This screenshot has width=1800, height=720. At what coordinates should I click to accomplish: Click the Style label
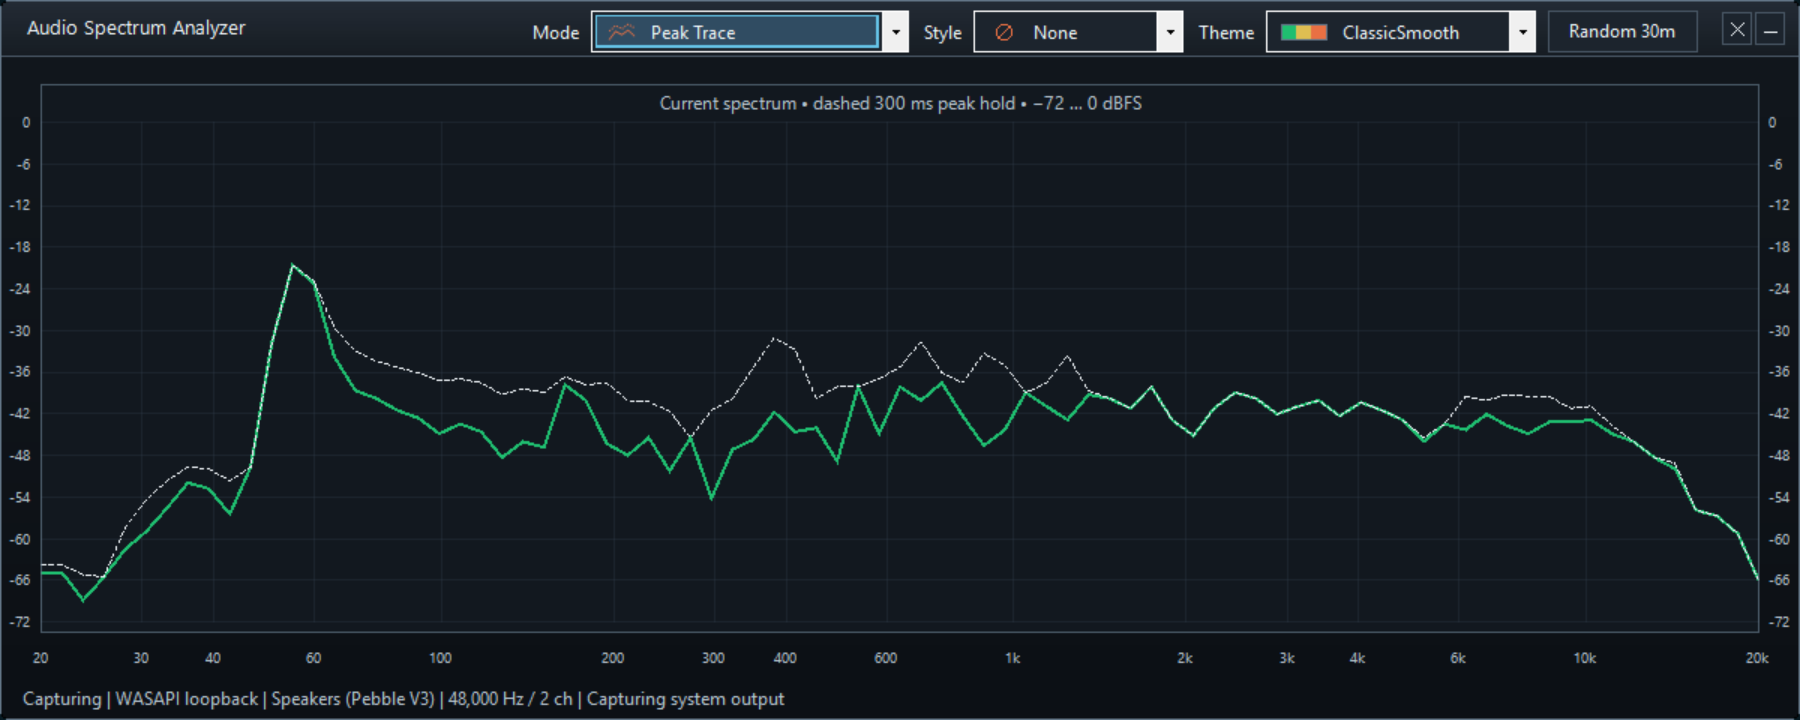point(943,33)
